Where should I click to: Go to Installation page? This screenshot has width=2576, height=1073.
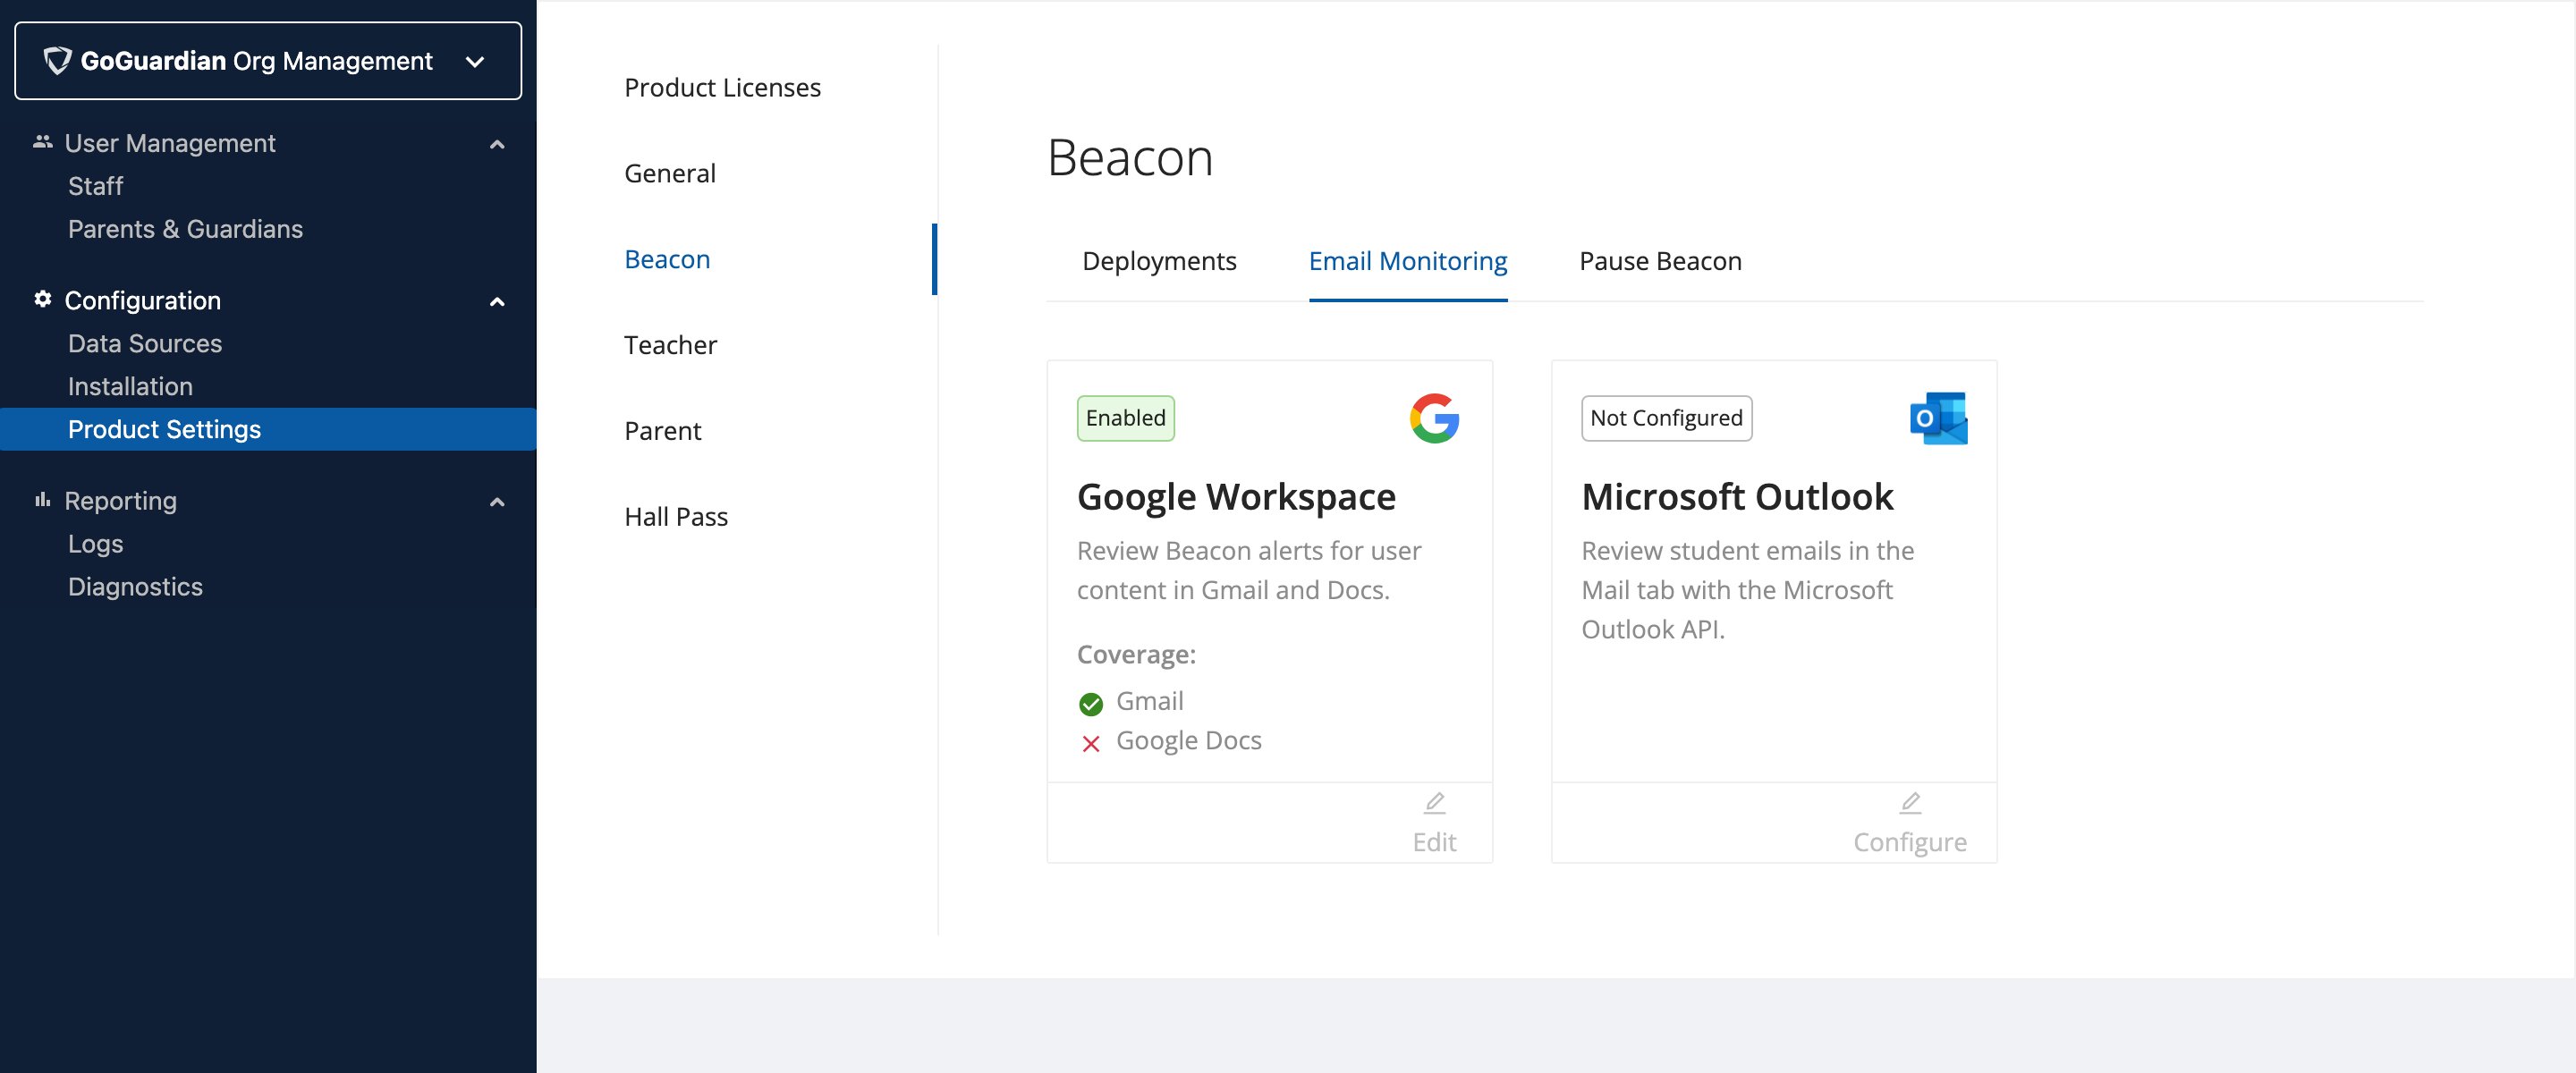coord(130,386)
